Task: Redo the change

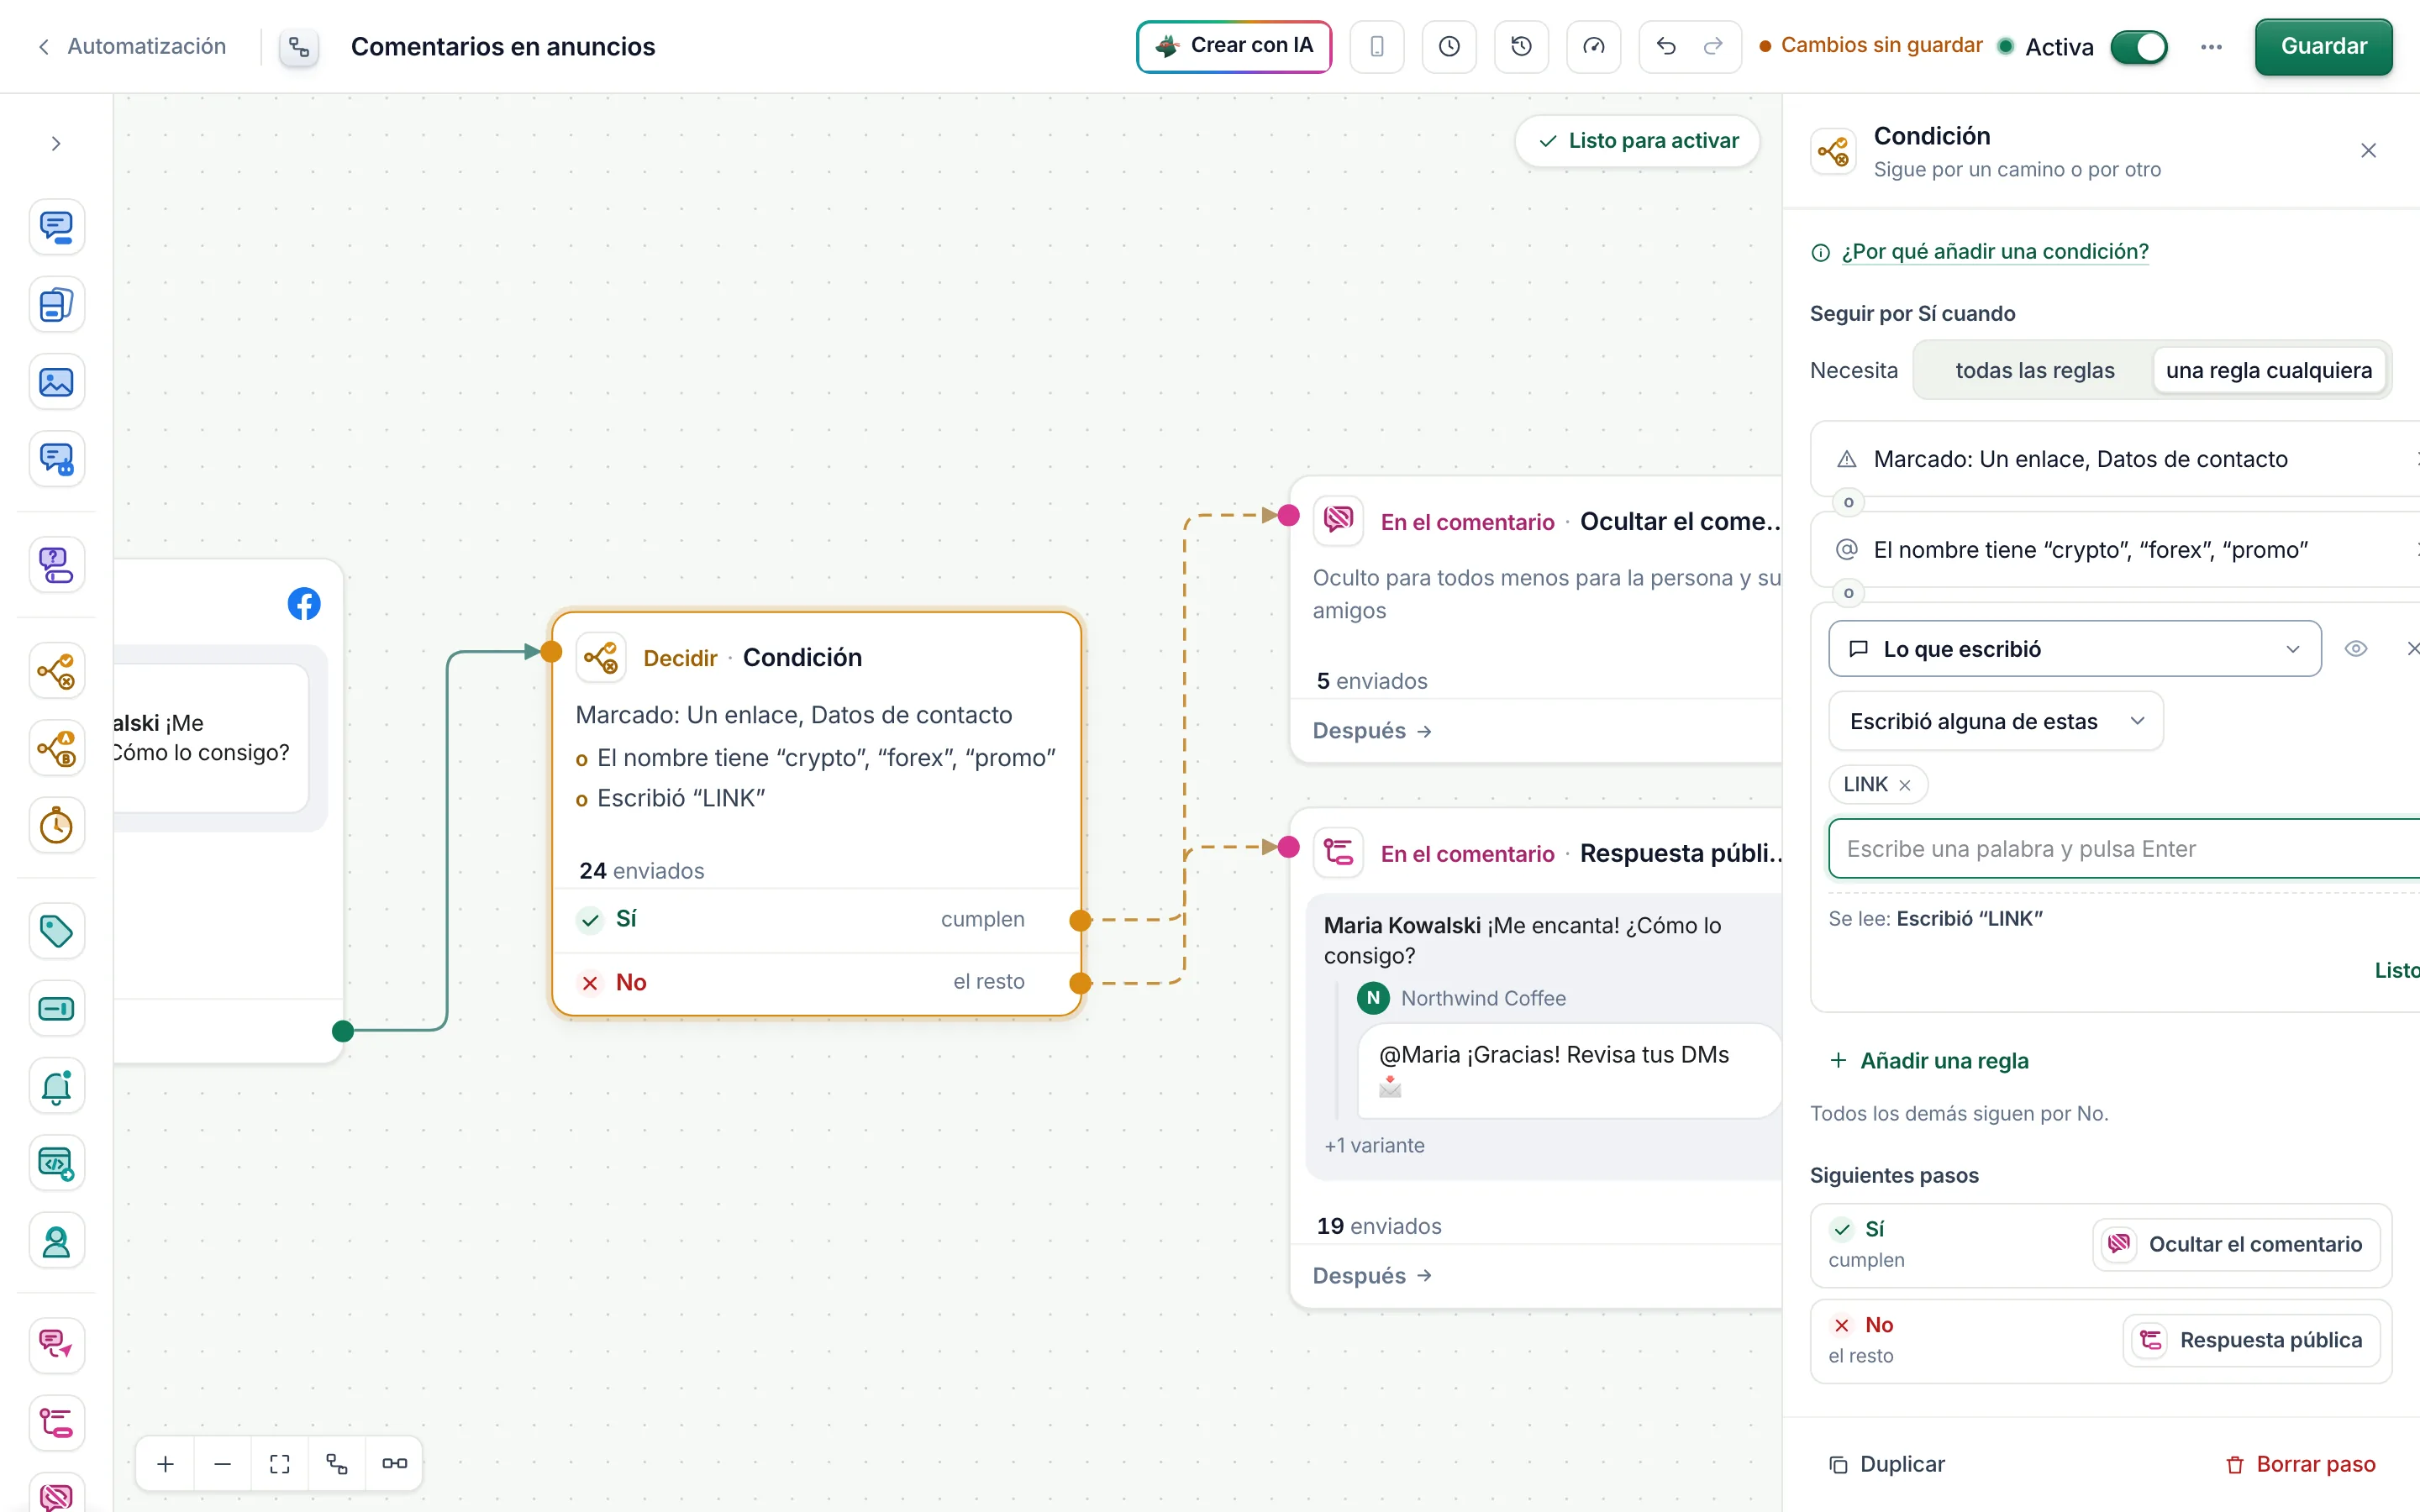Action: [1713, 46]
